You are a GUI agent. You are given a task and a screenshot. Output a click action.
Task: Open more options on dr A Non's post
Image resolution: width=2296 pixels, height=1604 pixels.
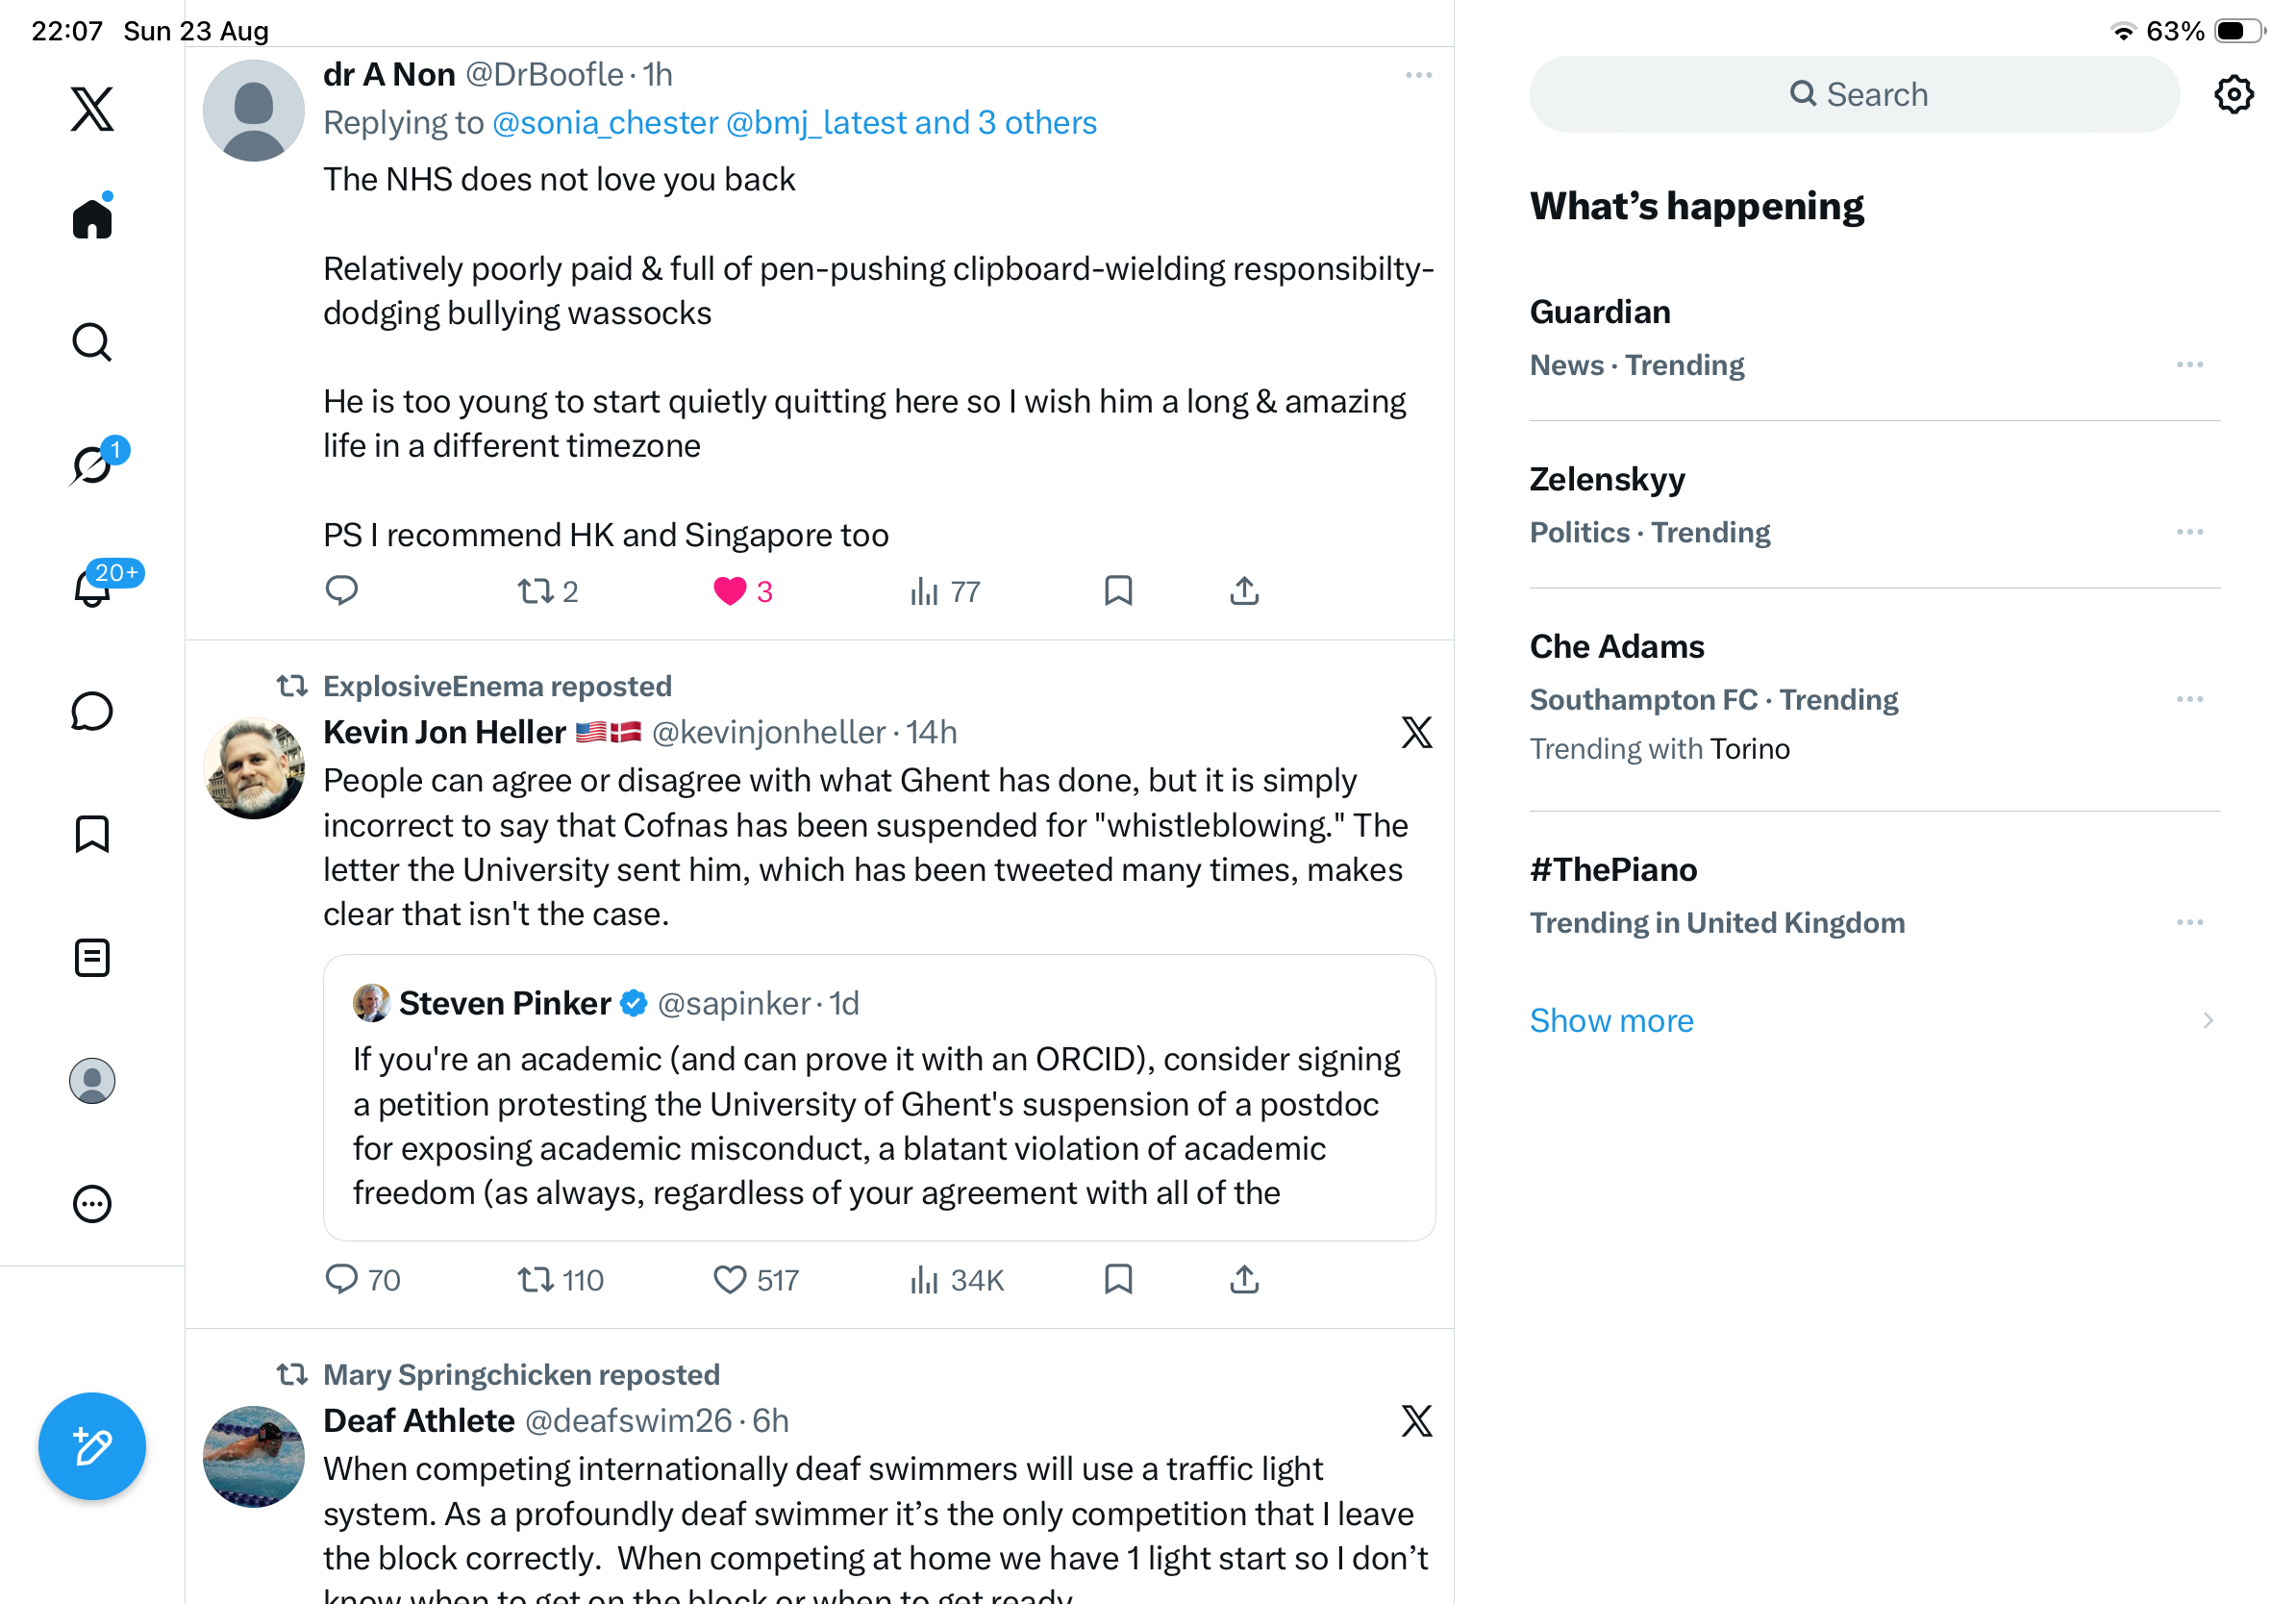pyautogui.click(x=1418, y=75)
